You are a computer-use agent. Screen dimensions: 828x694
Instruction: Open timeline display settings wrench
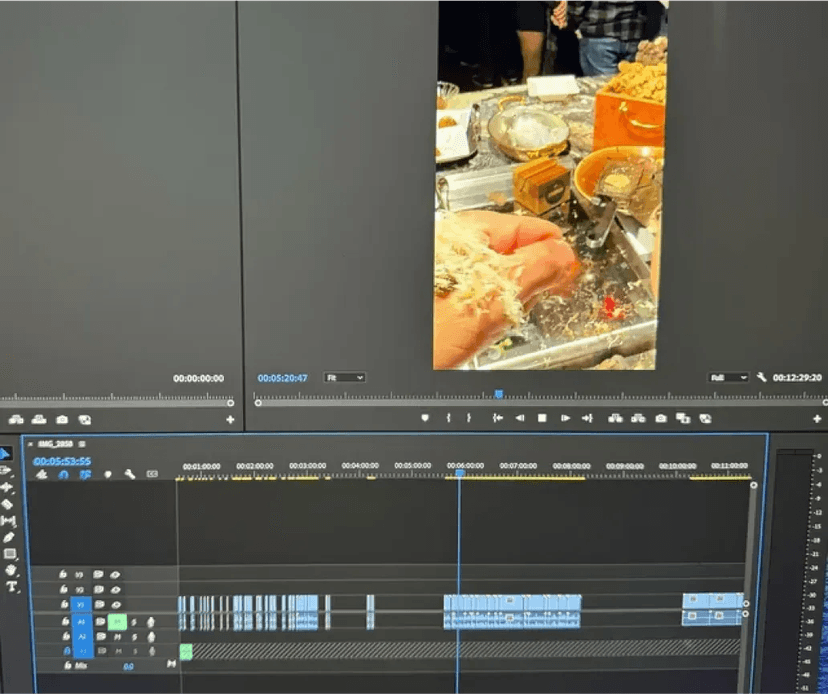[129, 474]
